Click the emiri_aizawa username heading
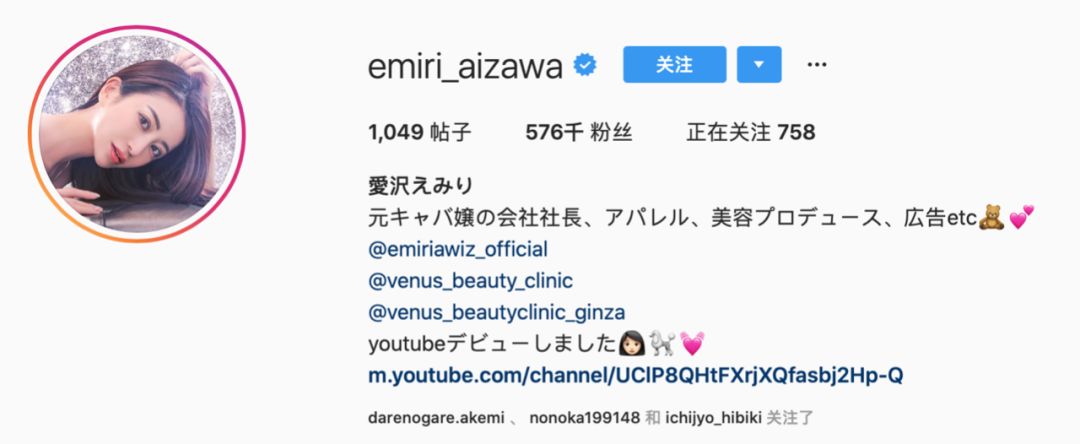 pos(466,67)
